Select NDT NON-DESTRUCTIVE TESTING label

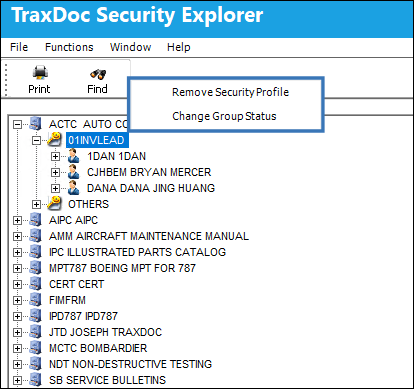click(x=130, y=364)
